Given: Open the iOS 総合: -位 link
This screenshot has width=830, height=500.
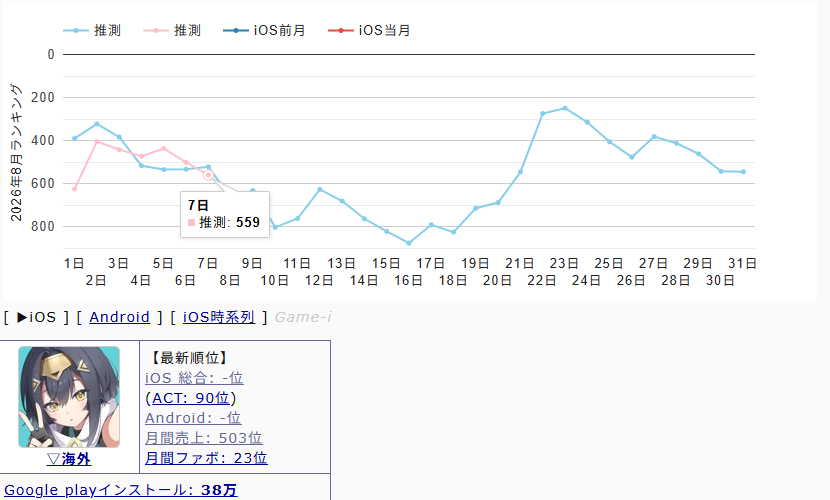Looking at the screenshot, I should pyautogui.click(x=194, y=378).
